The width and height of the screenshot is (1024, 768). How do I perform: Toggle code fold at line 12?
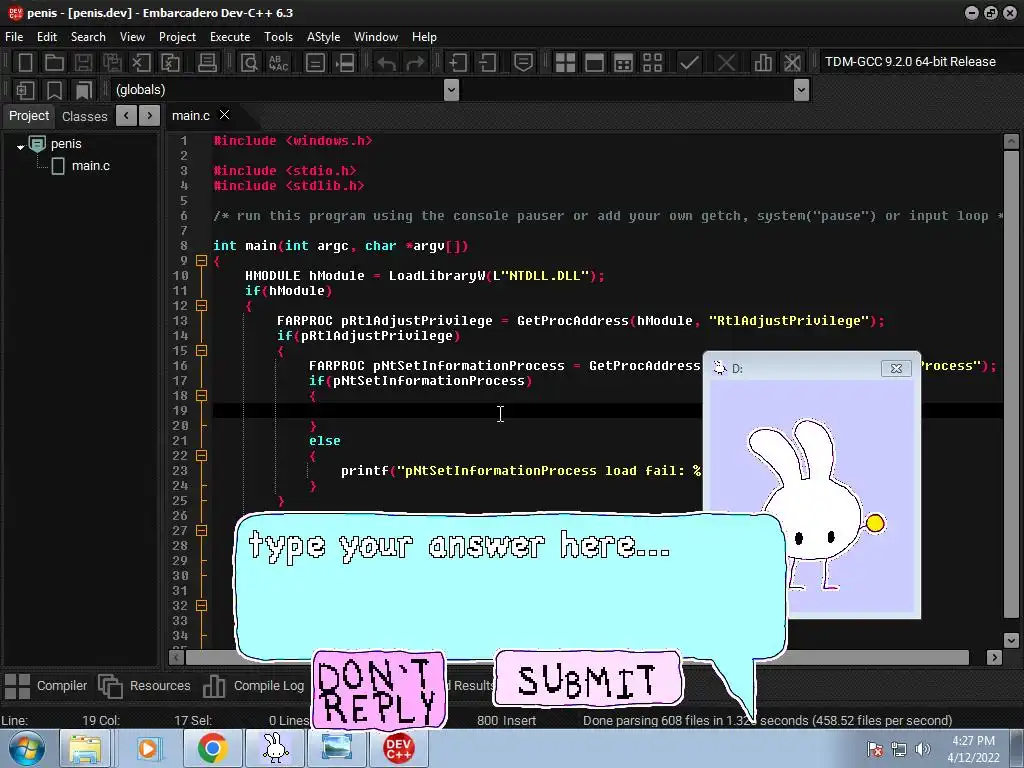201,306
